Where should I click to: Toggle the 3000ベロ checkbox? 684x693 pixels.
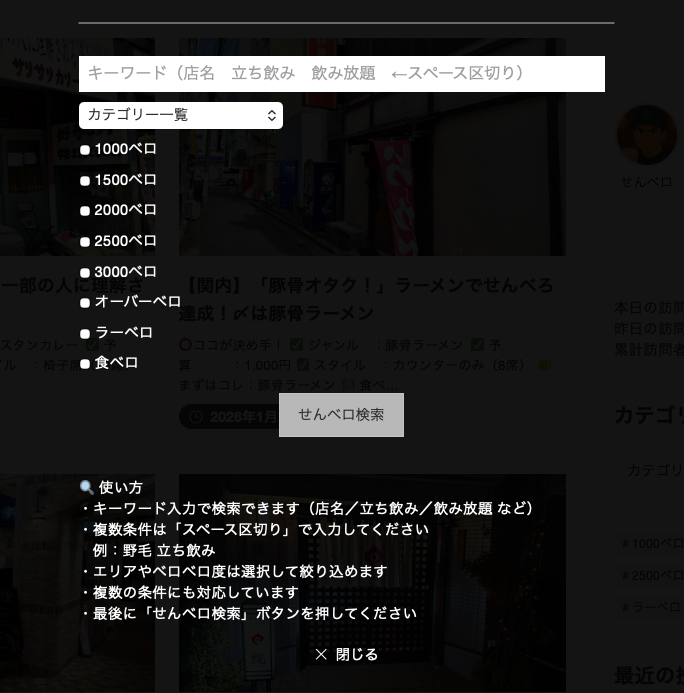coord(85,273)
